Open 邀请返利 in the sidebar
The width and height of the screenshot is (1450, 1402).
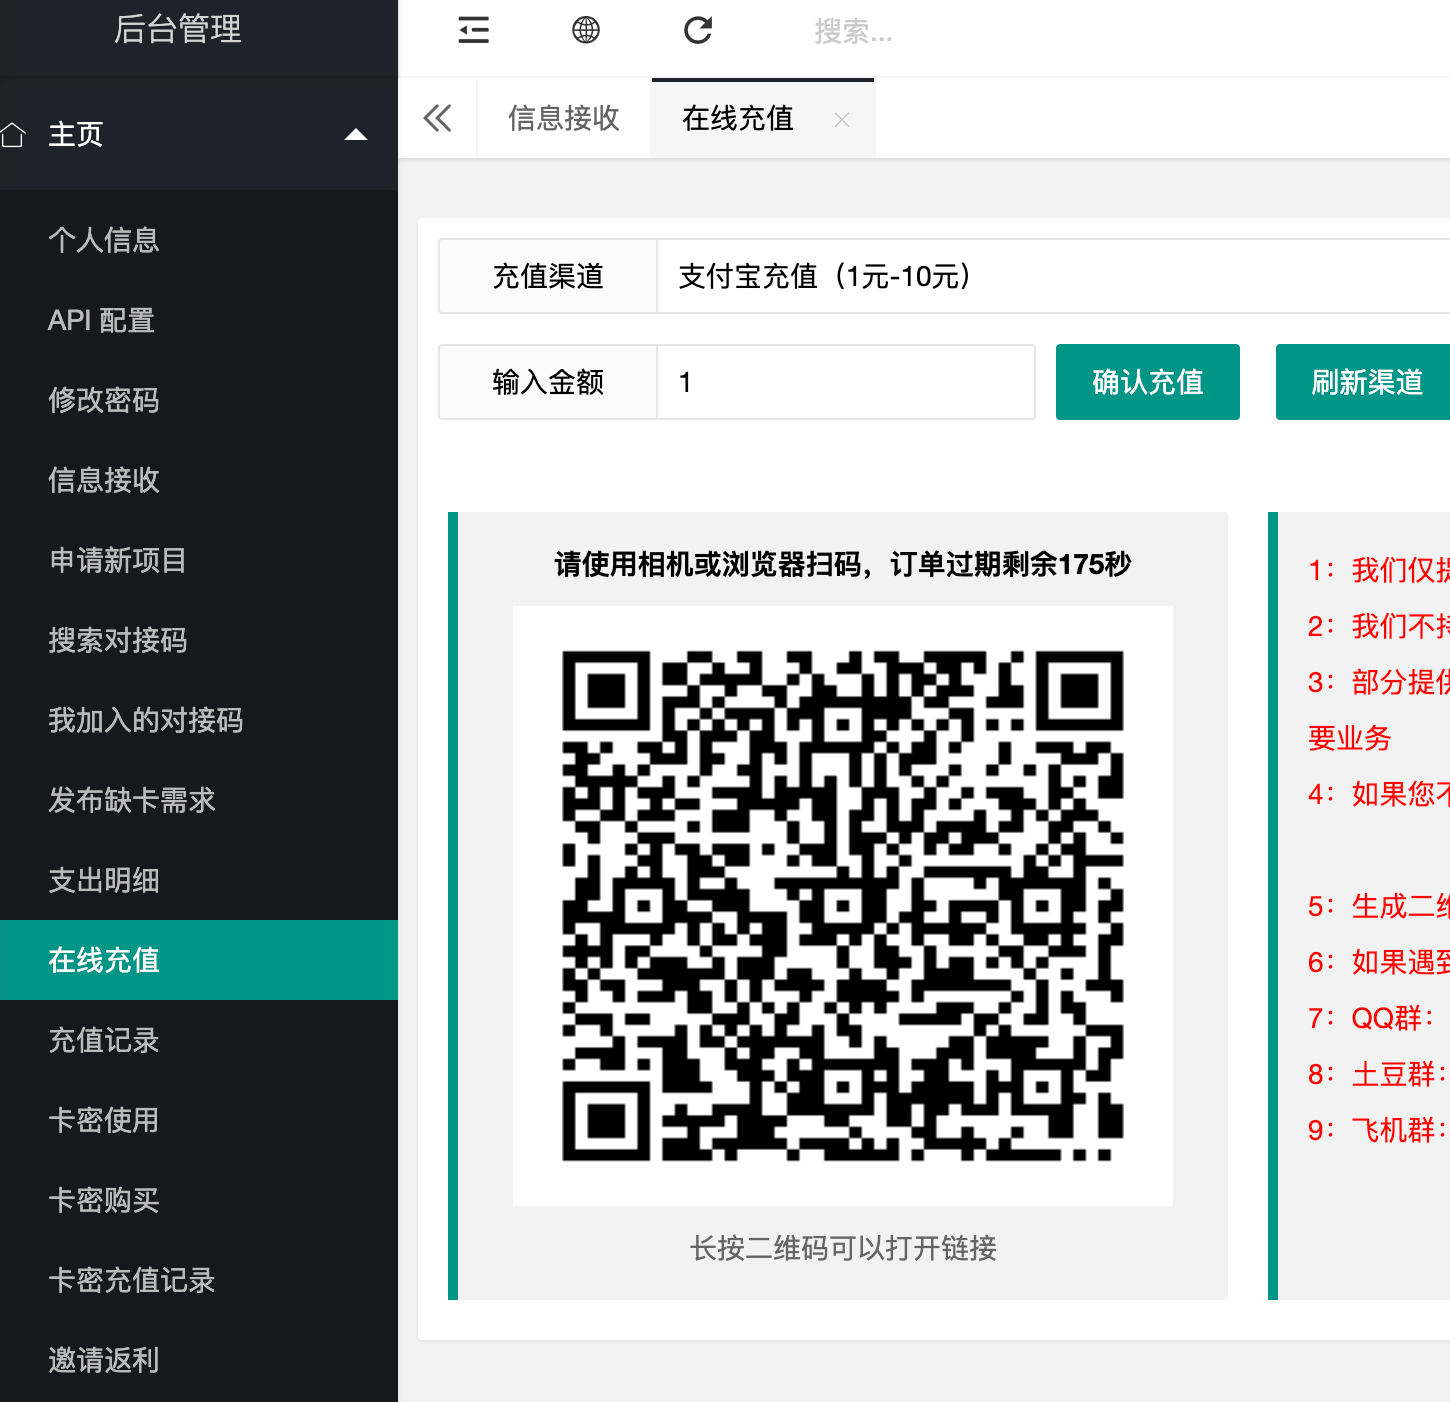(199, 1360)
